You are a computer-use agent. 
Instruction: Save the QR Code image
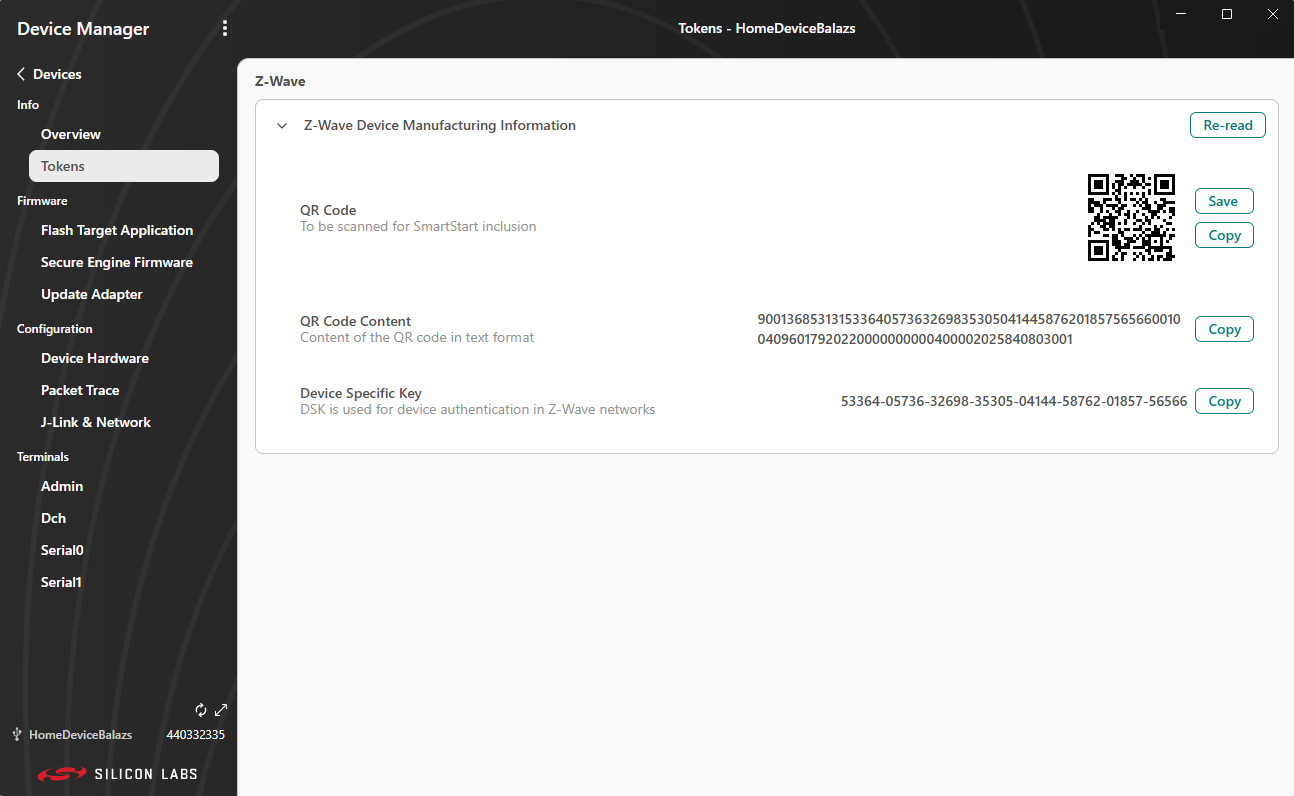coord(1224,201)
